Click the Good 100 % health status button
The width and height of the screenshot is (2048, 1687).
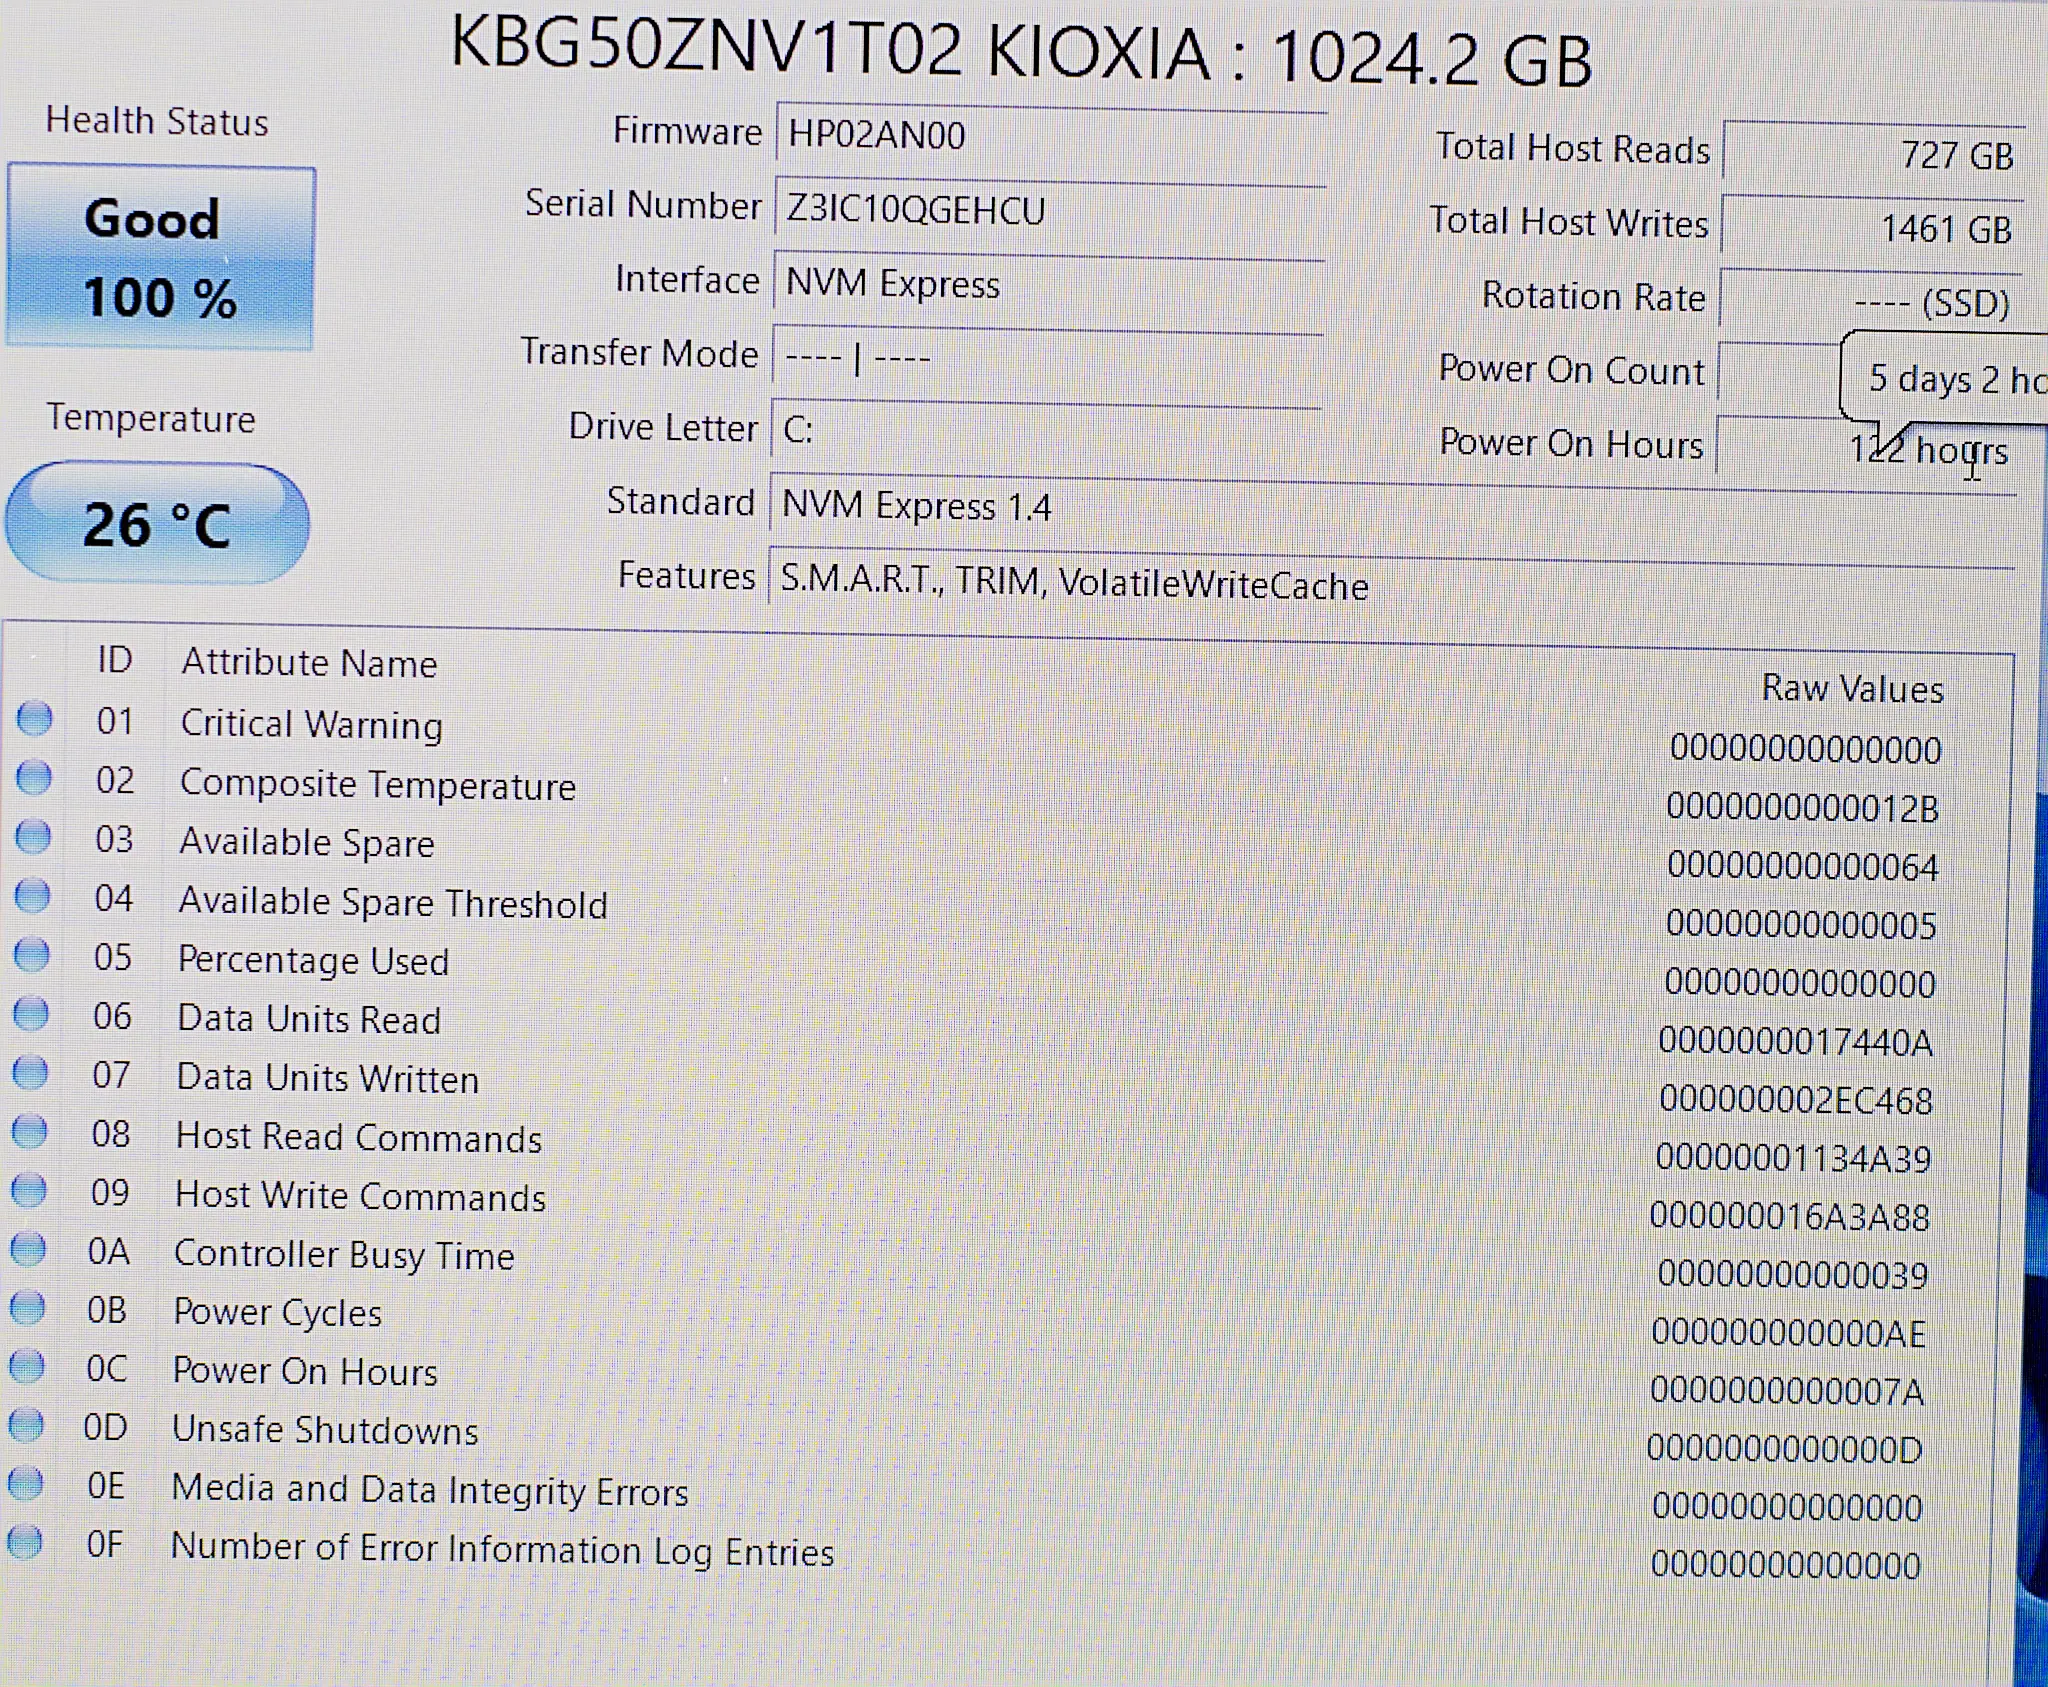pyautogui.click(x=161, y=258)
